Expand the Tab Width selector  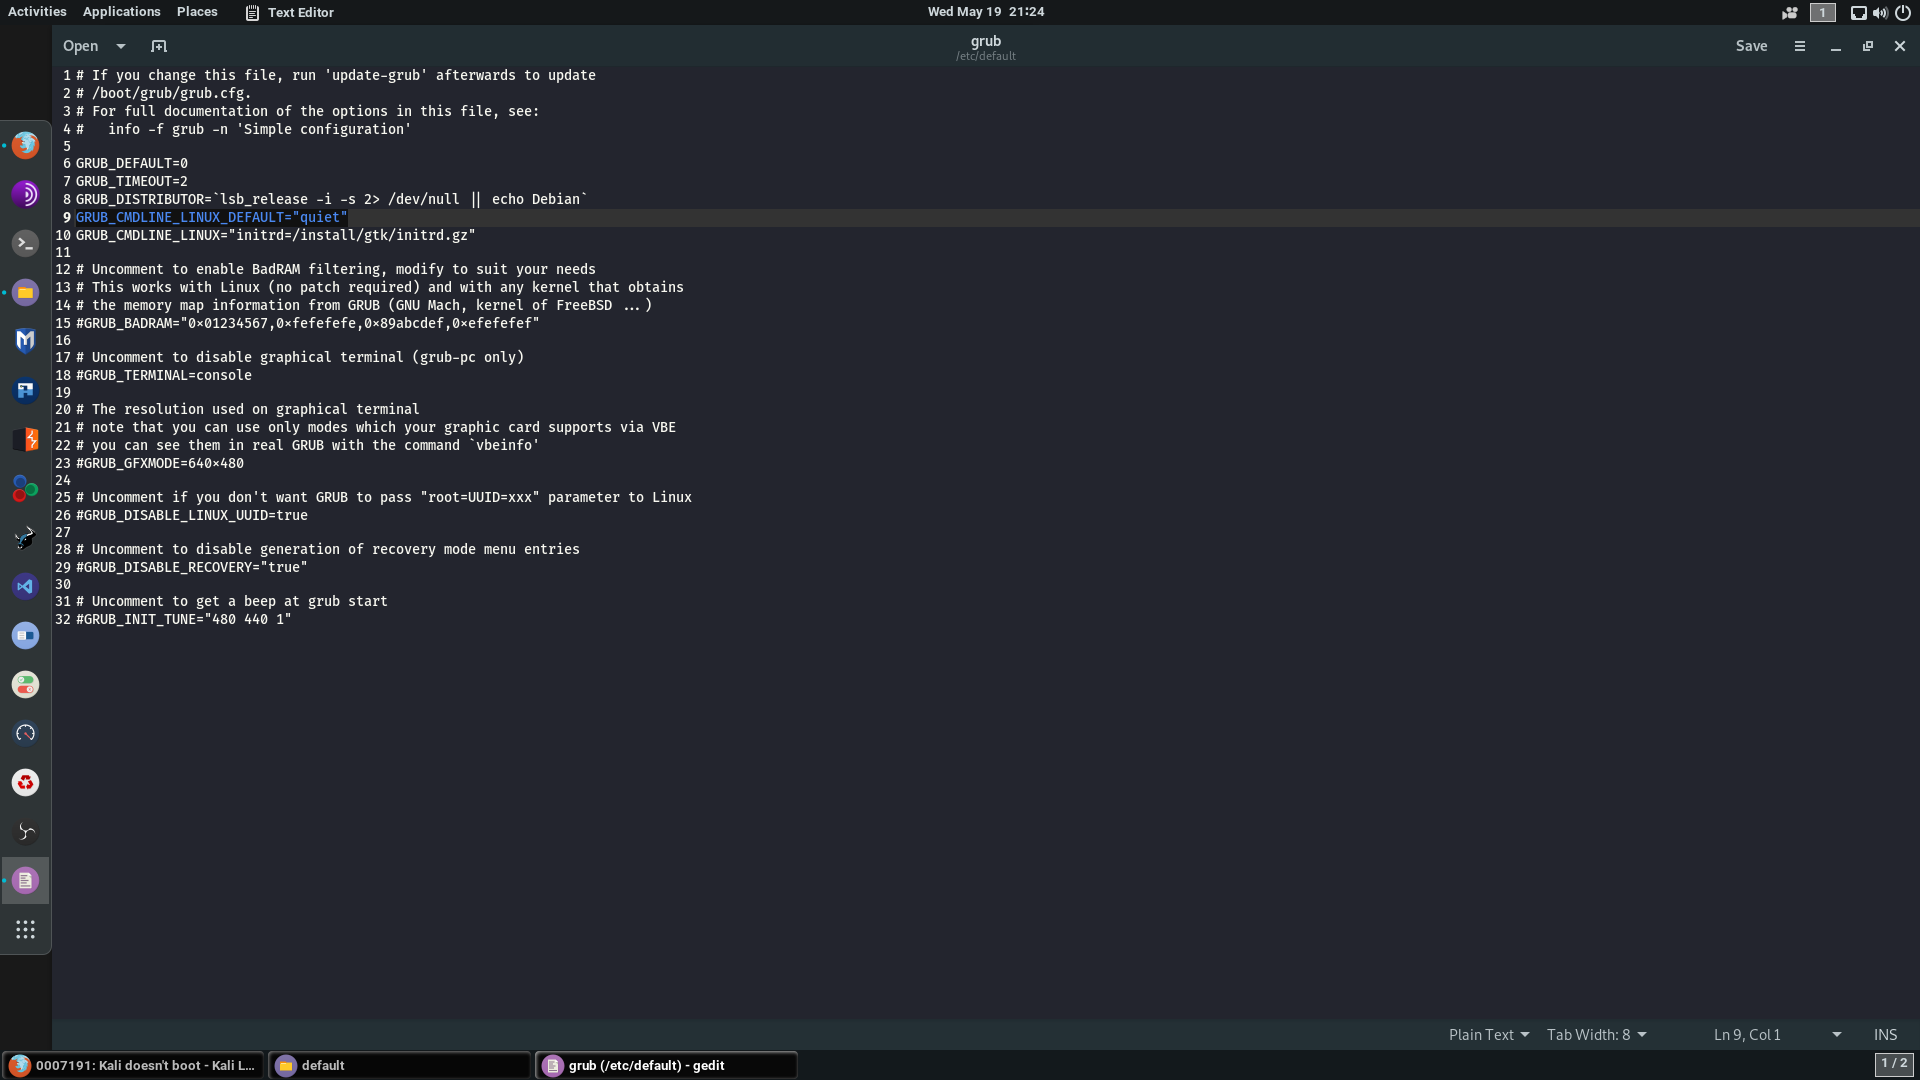pyautogui.click(x=1596, y=1035)
